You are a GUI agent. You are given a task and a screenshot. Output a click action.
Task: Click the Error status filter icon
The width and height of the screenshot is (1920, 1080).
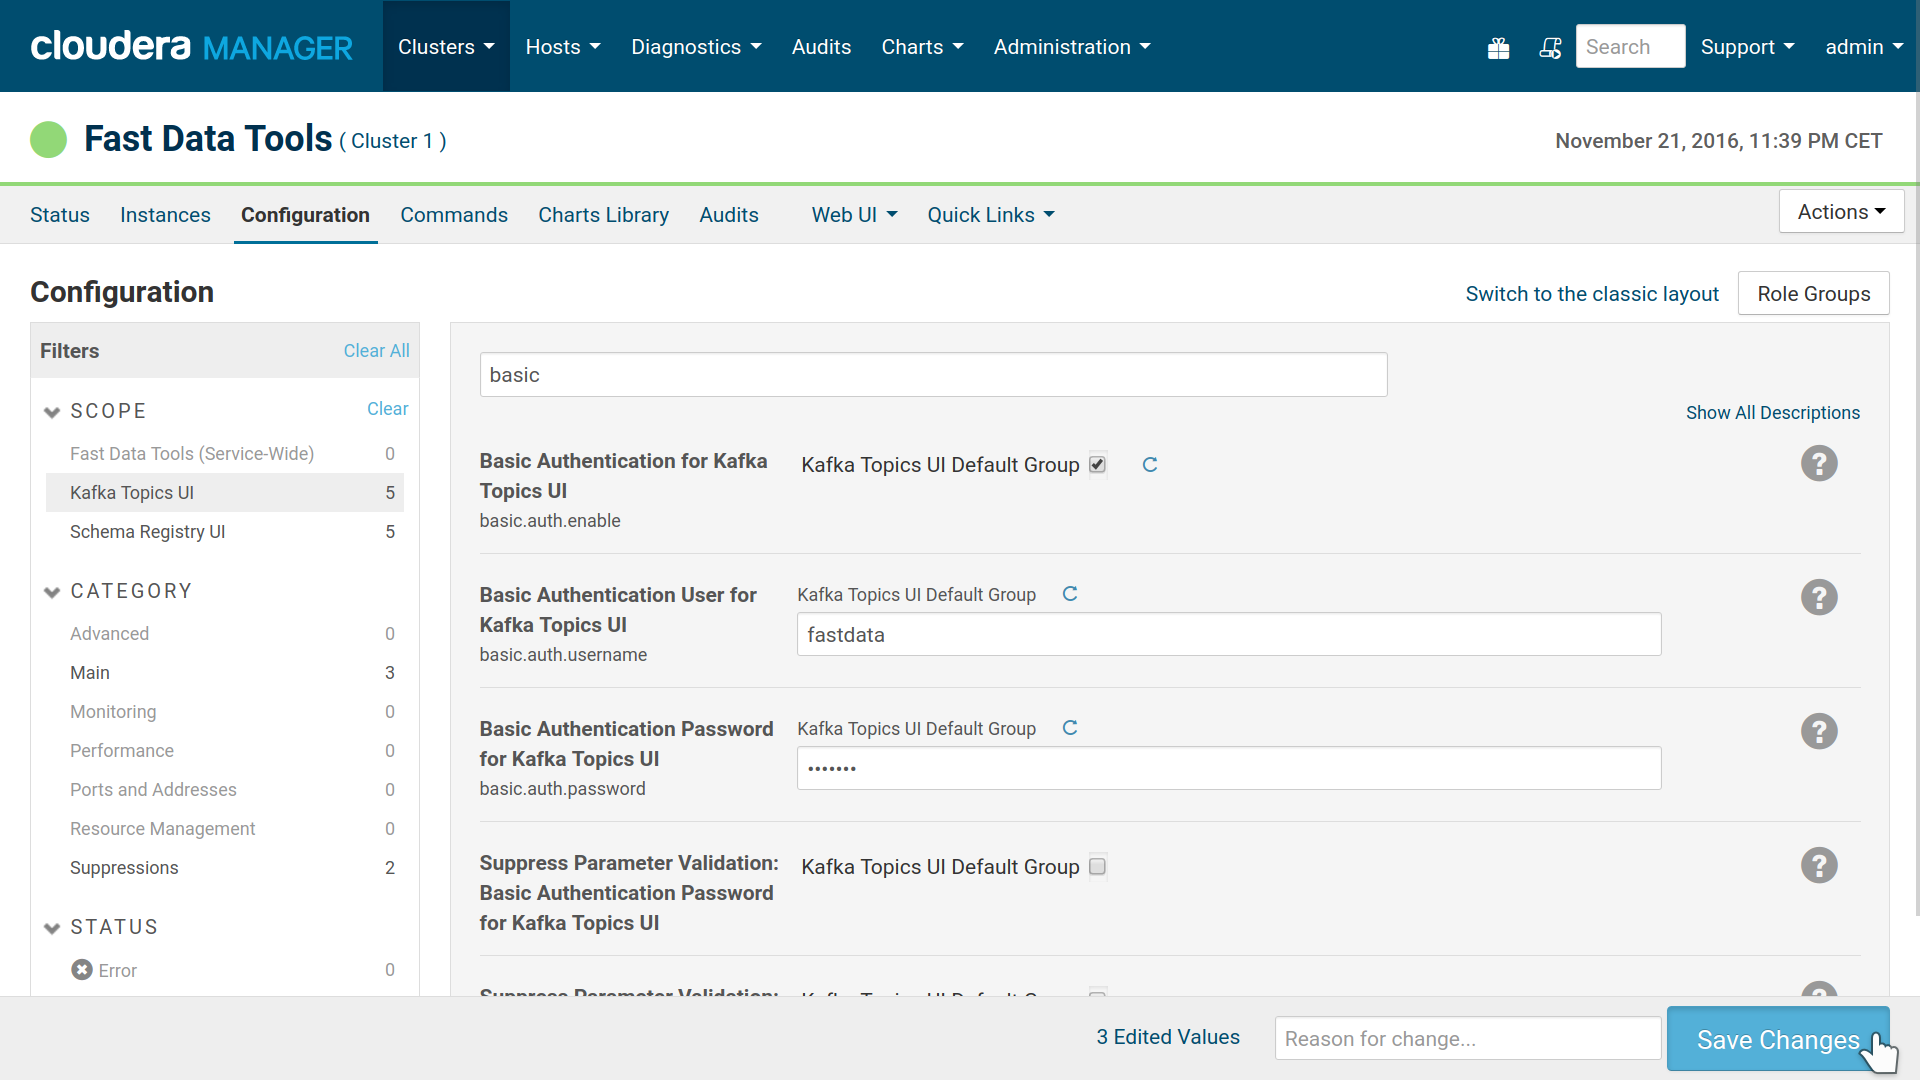click(82, 970)
